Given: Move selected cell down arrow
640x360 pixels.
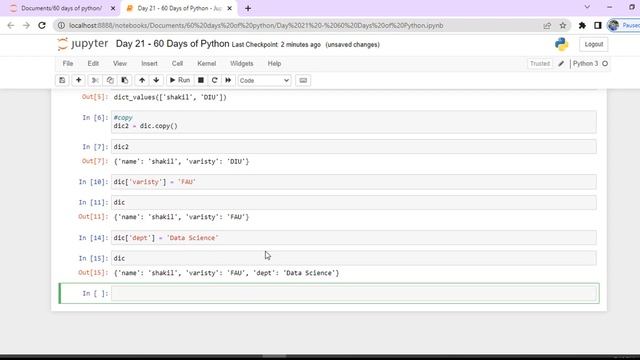Looking at the screenshot, I should point(156,80).
